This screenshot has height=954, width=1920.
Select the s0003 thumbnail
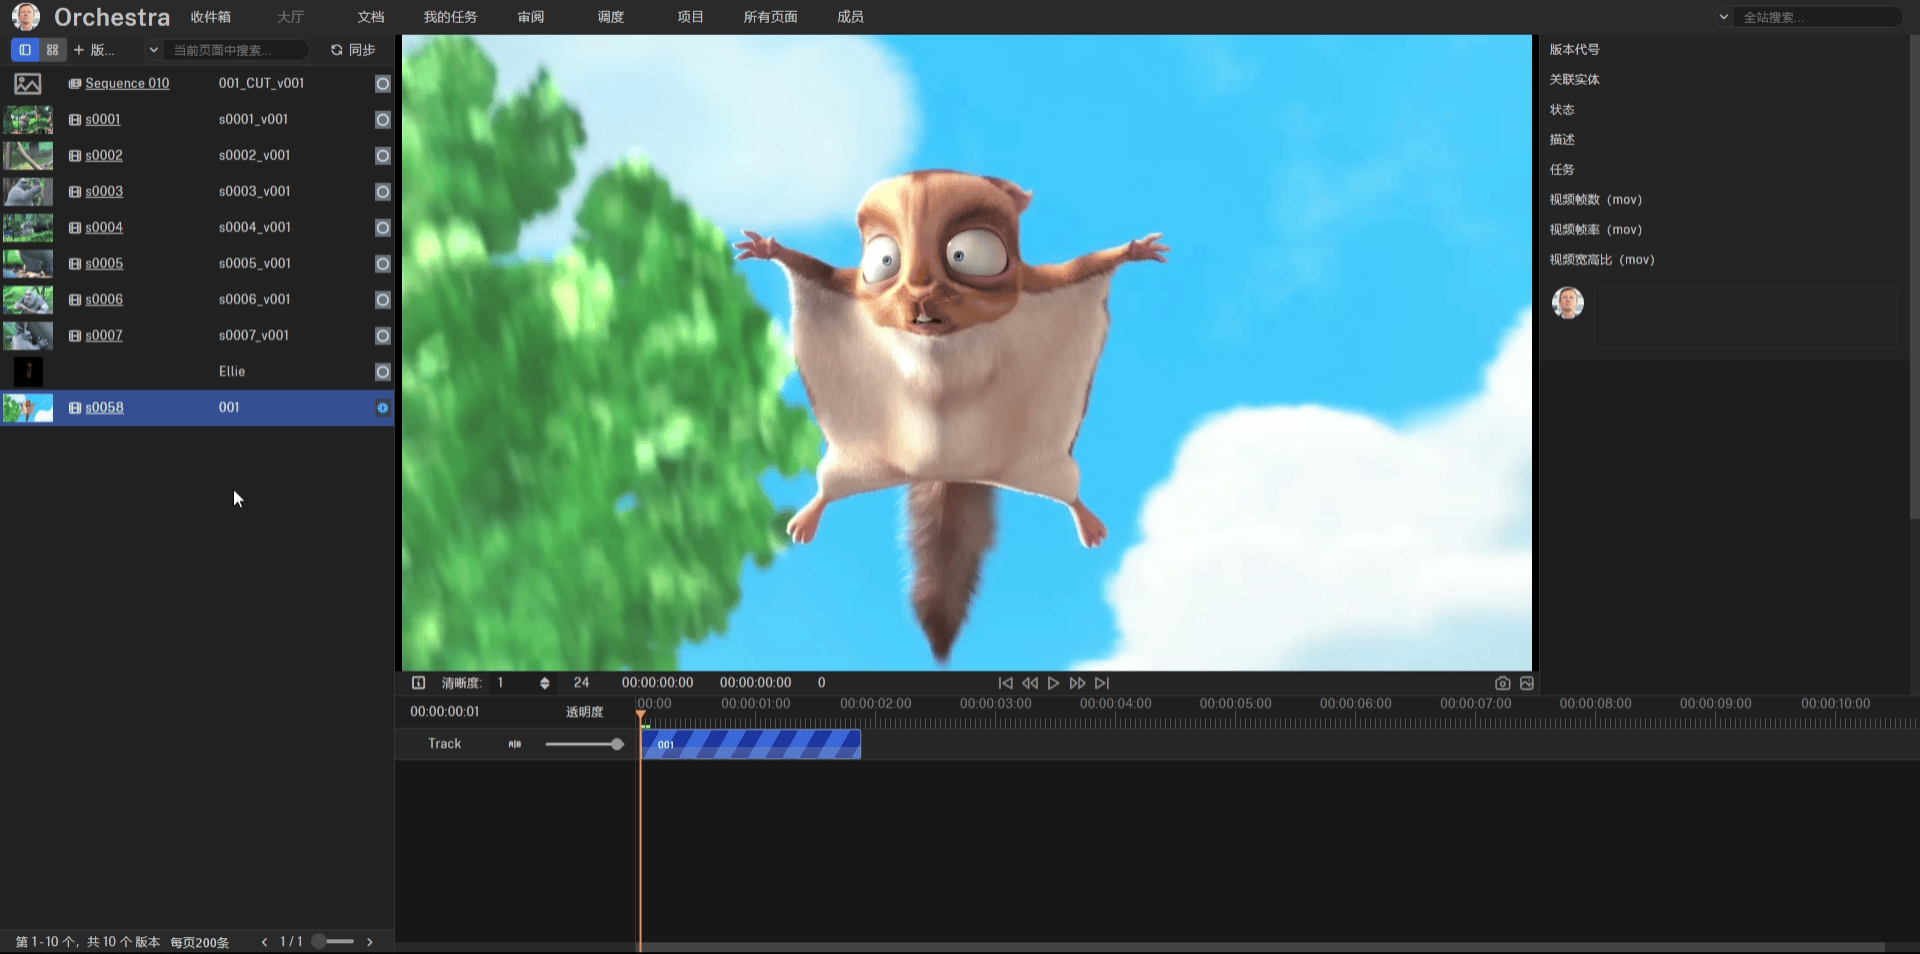28,192
